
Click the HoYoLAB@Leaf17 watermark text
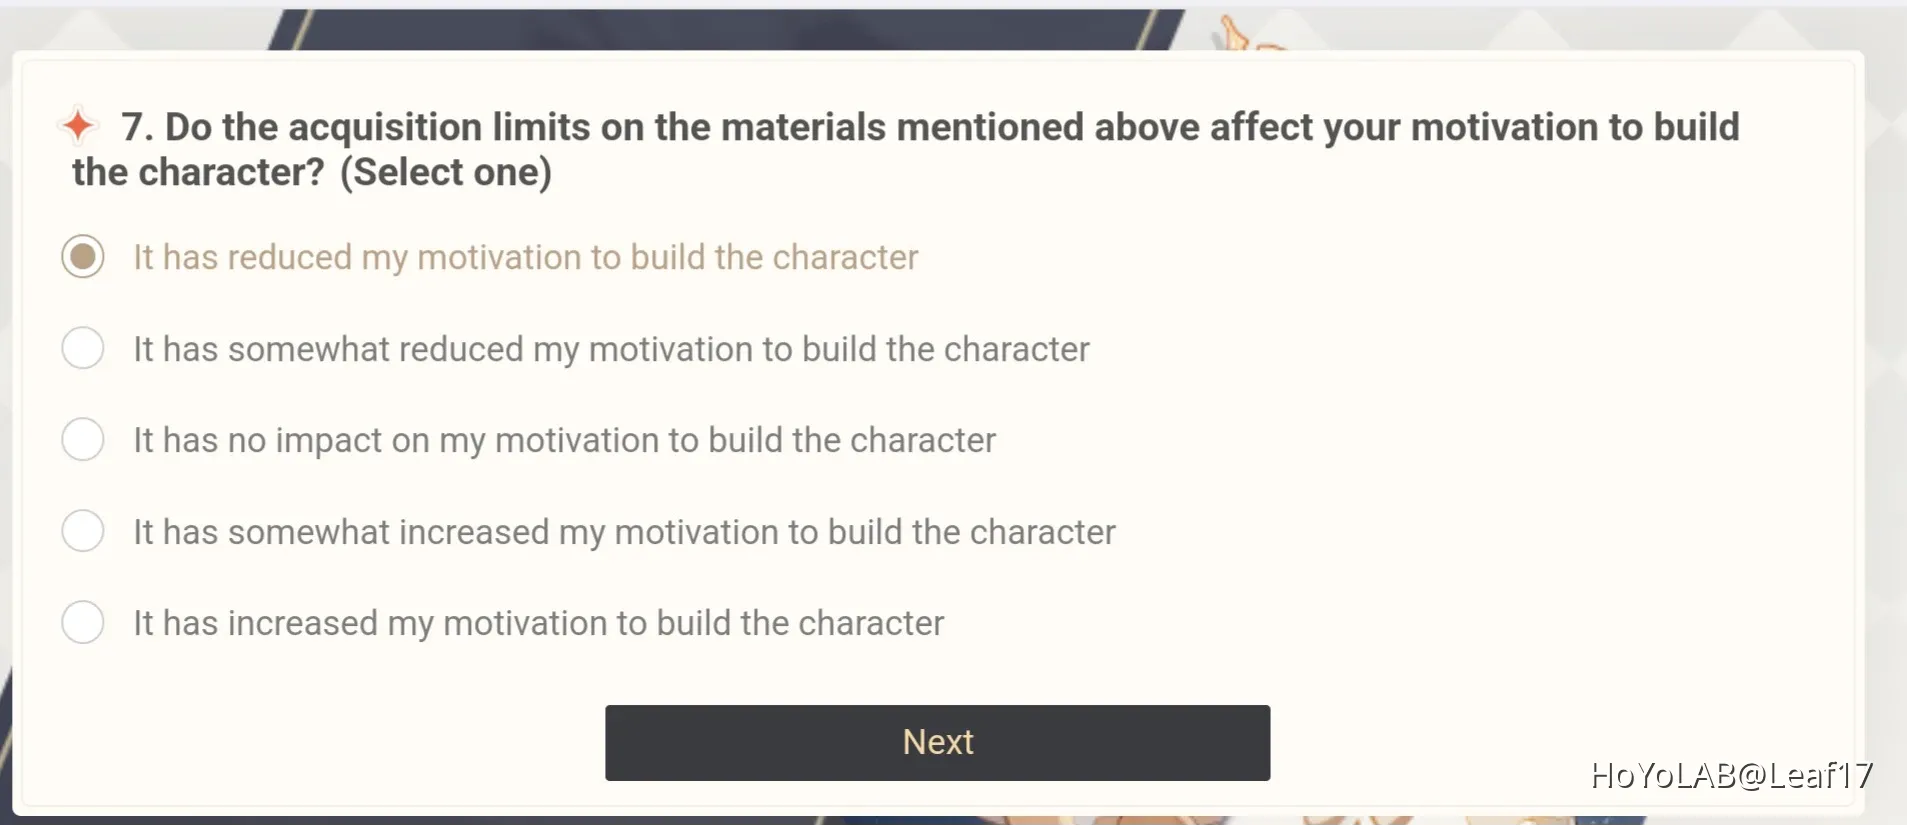point(1732,775)
